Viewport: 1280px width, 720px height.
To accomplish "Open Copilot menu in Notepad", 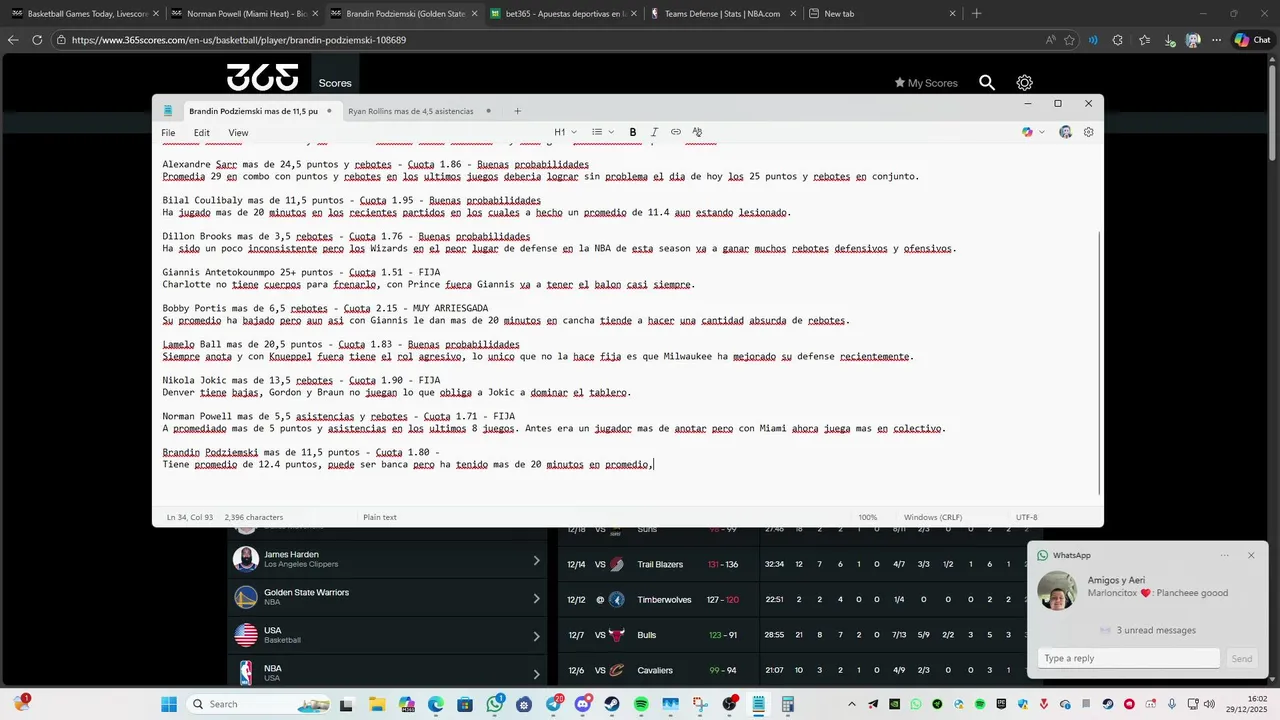I will (x=1033, y=132).
